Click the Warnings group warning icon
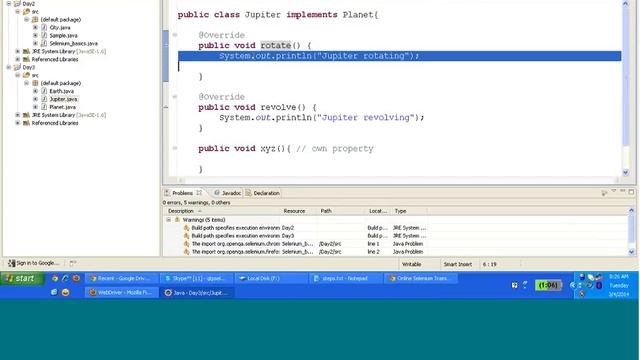This screenshot has width=640, height=360. tap(177, 220)
